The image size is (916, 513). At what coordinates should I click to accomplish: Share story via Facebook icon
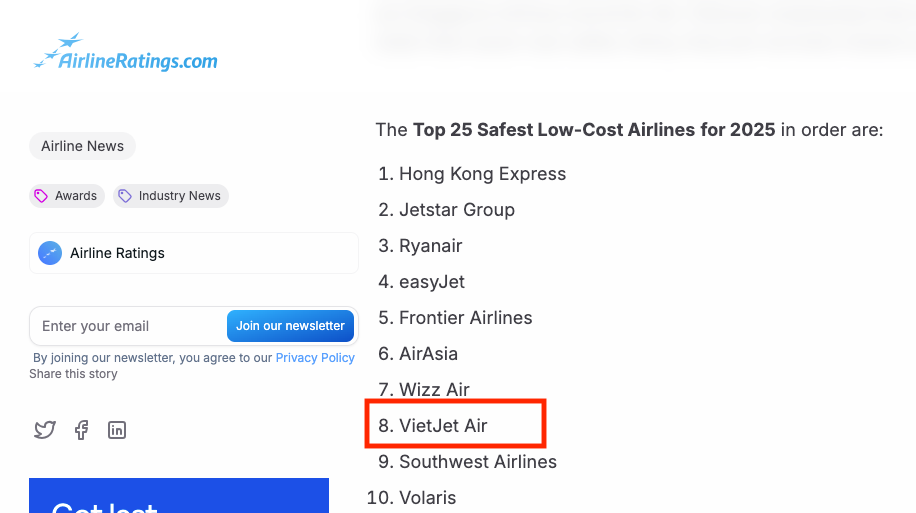coord(81,430)
